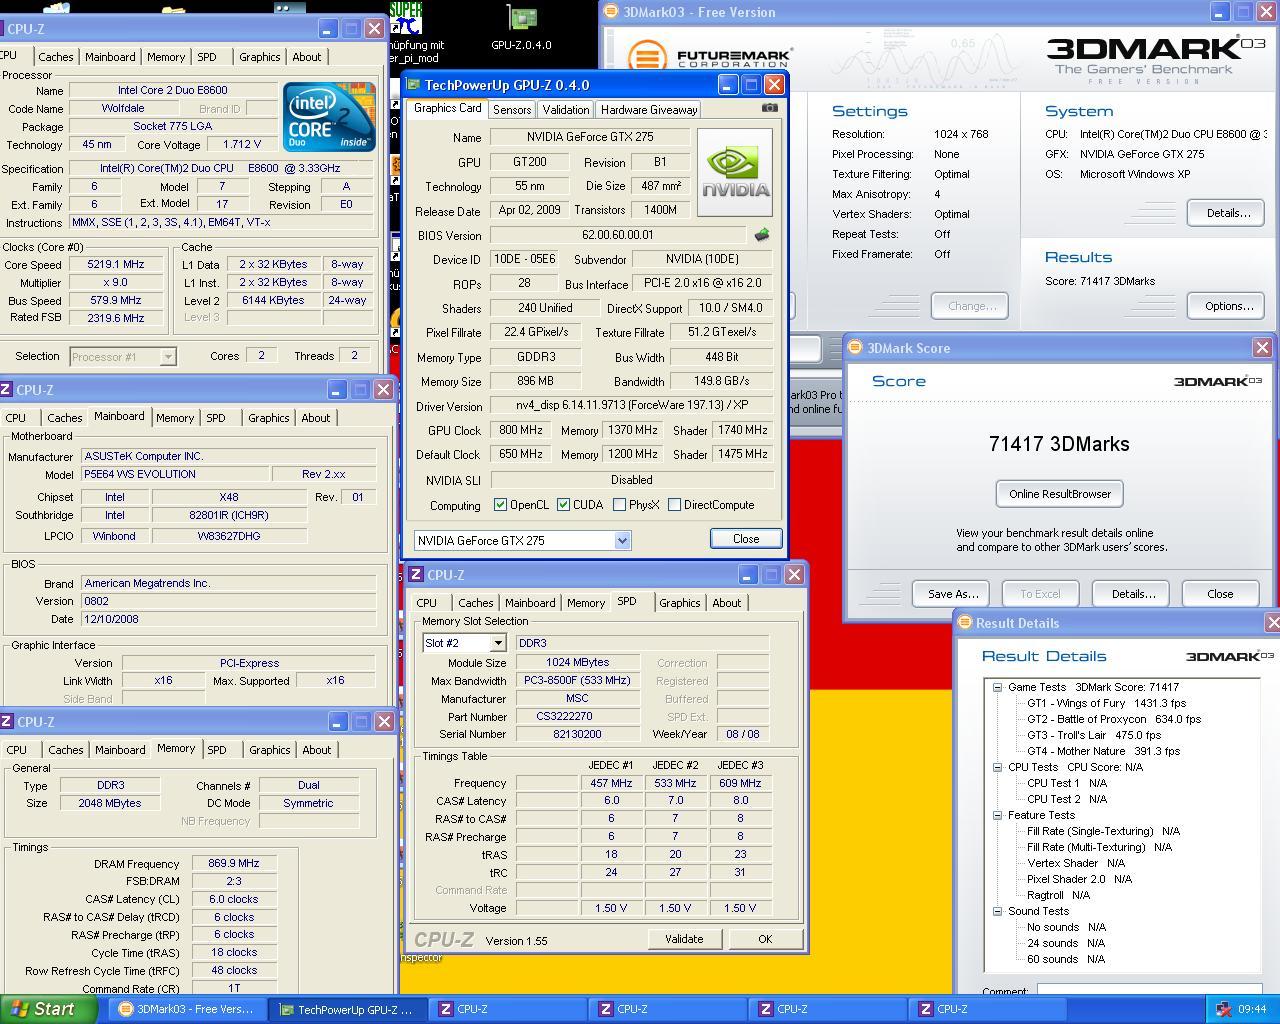Switch to TechPowerUp GPU-Z taskbar item

coord(347,1009)
